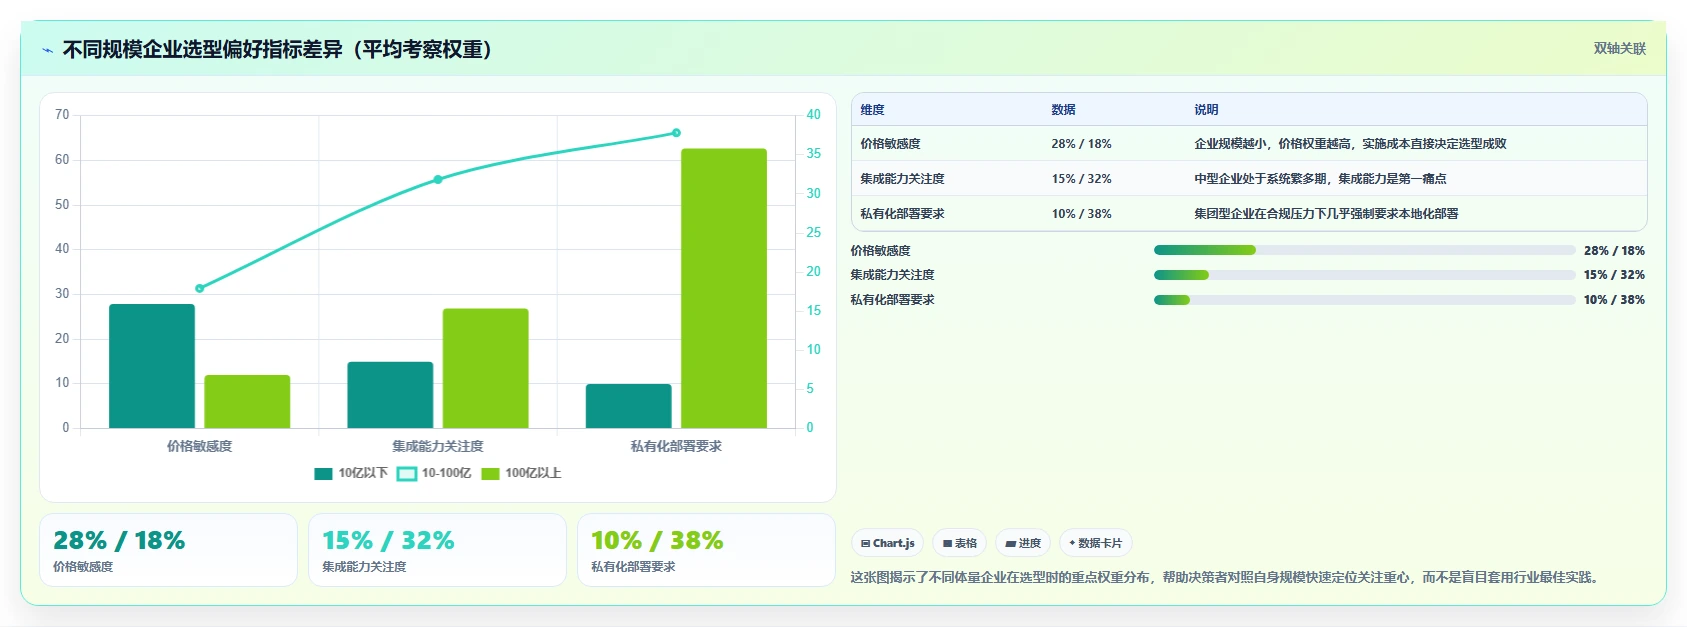Click the 价格敏感度 label under chart x-axis

(x=199, y=446)
